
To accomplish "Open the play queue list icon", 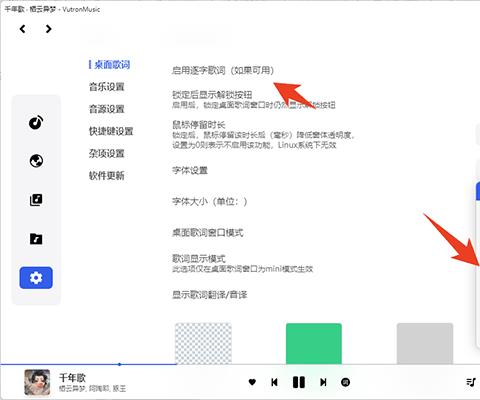I will coord(471,382).
